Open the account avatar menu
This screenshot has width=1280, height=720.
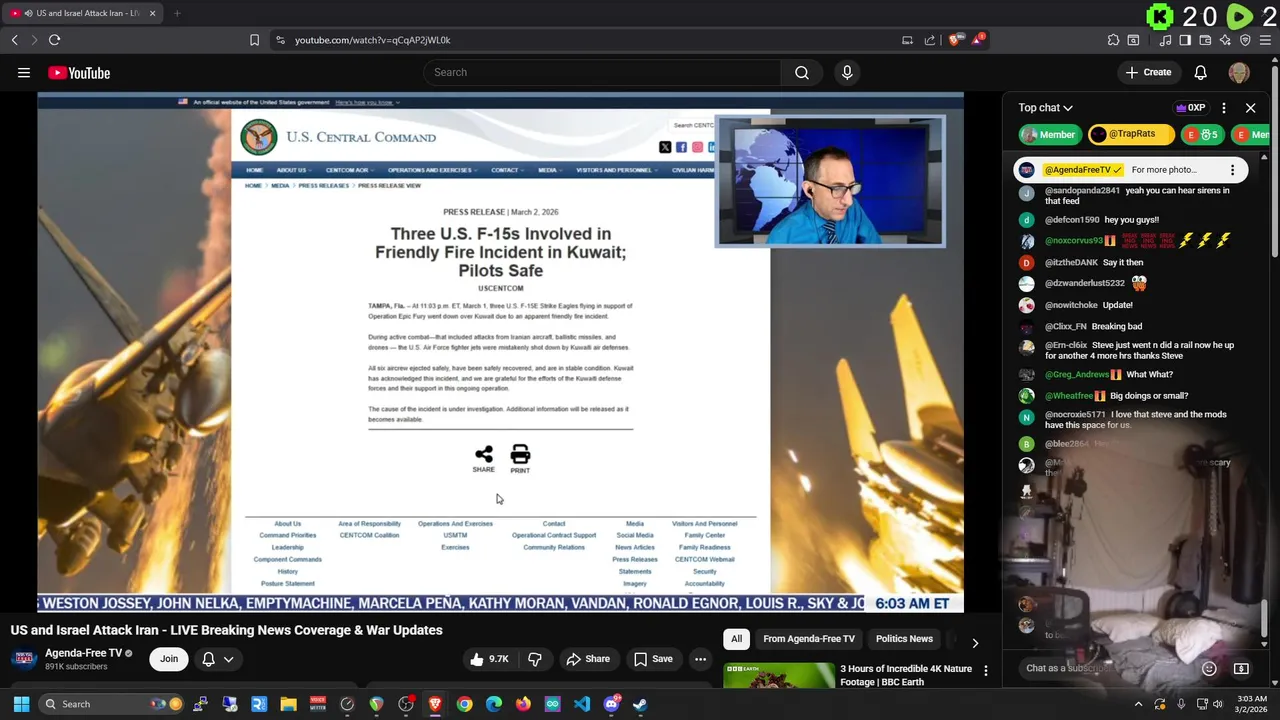[x=1239, y=72]
